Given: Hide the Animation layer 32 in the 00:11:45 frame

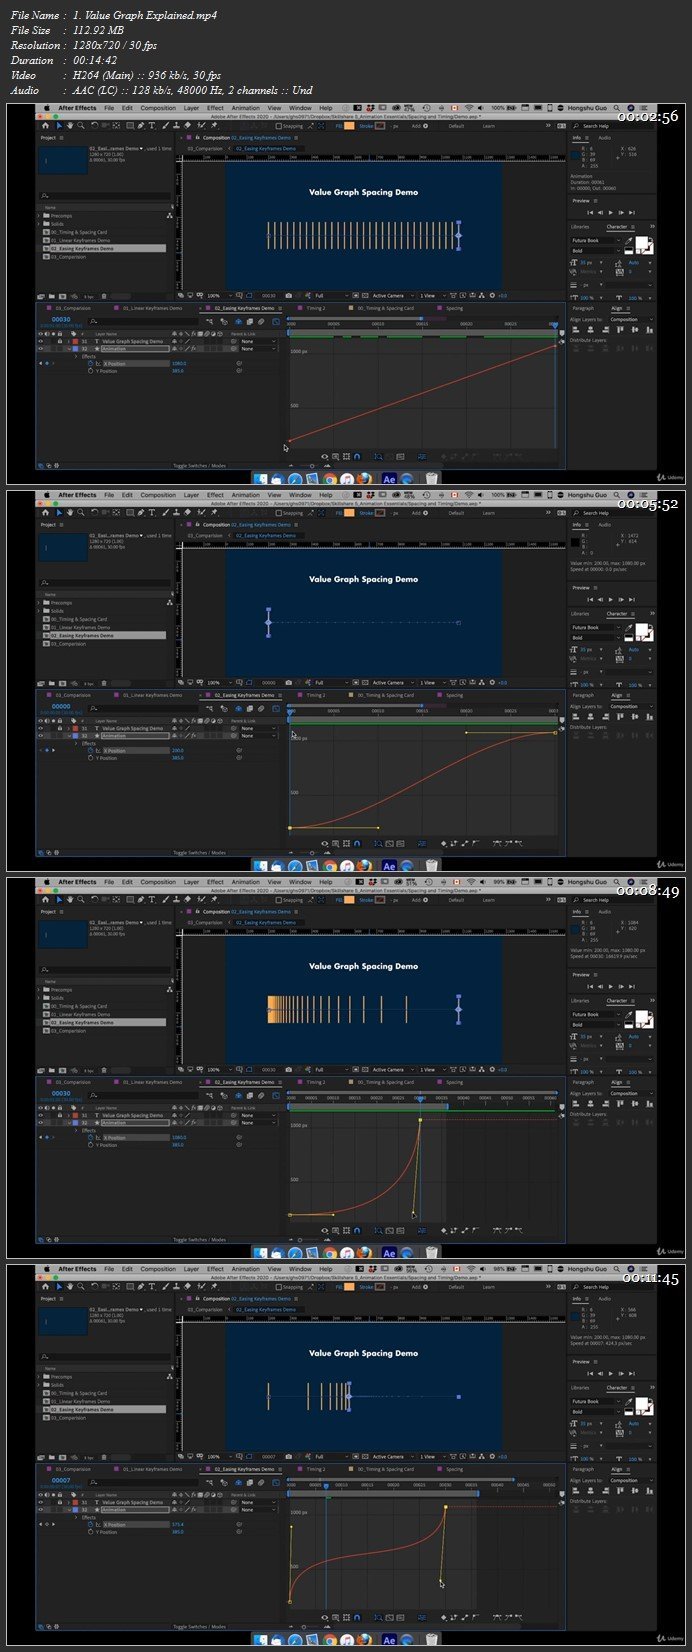Looking at the screenshot, I should 41,1509.
